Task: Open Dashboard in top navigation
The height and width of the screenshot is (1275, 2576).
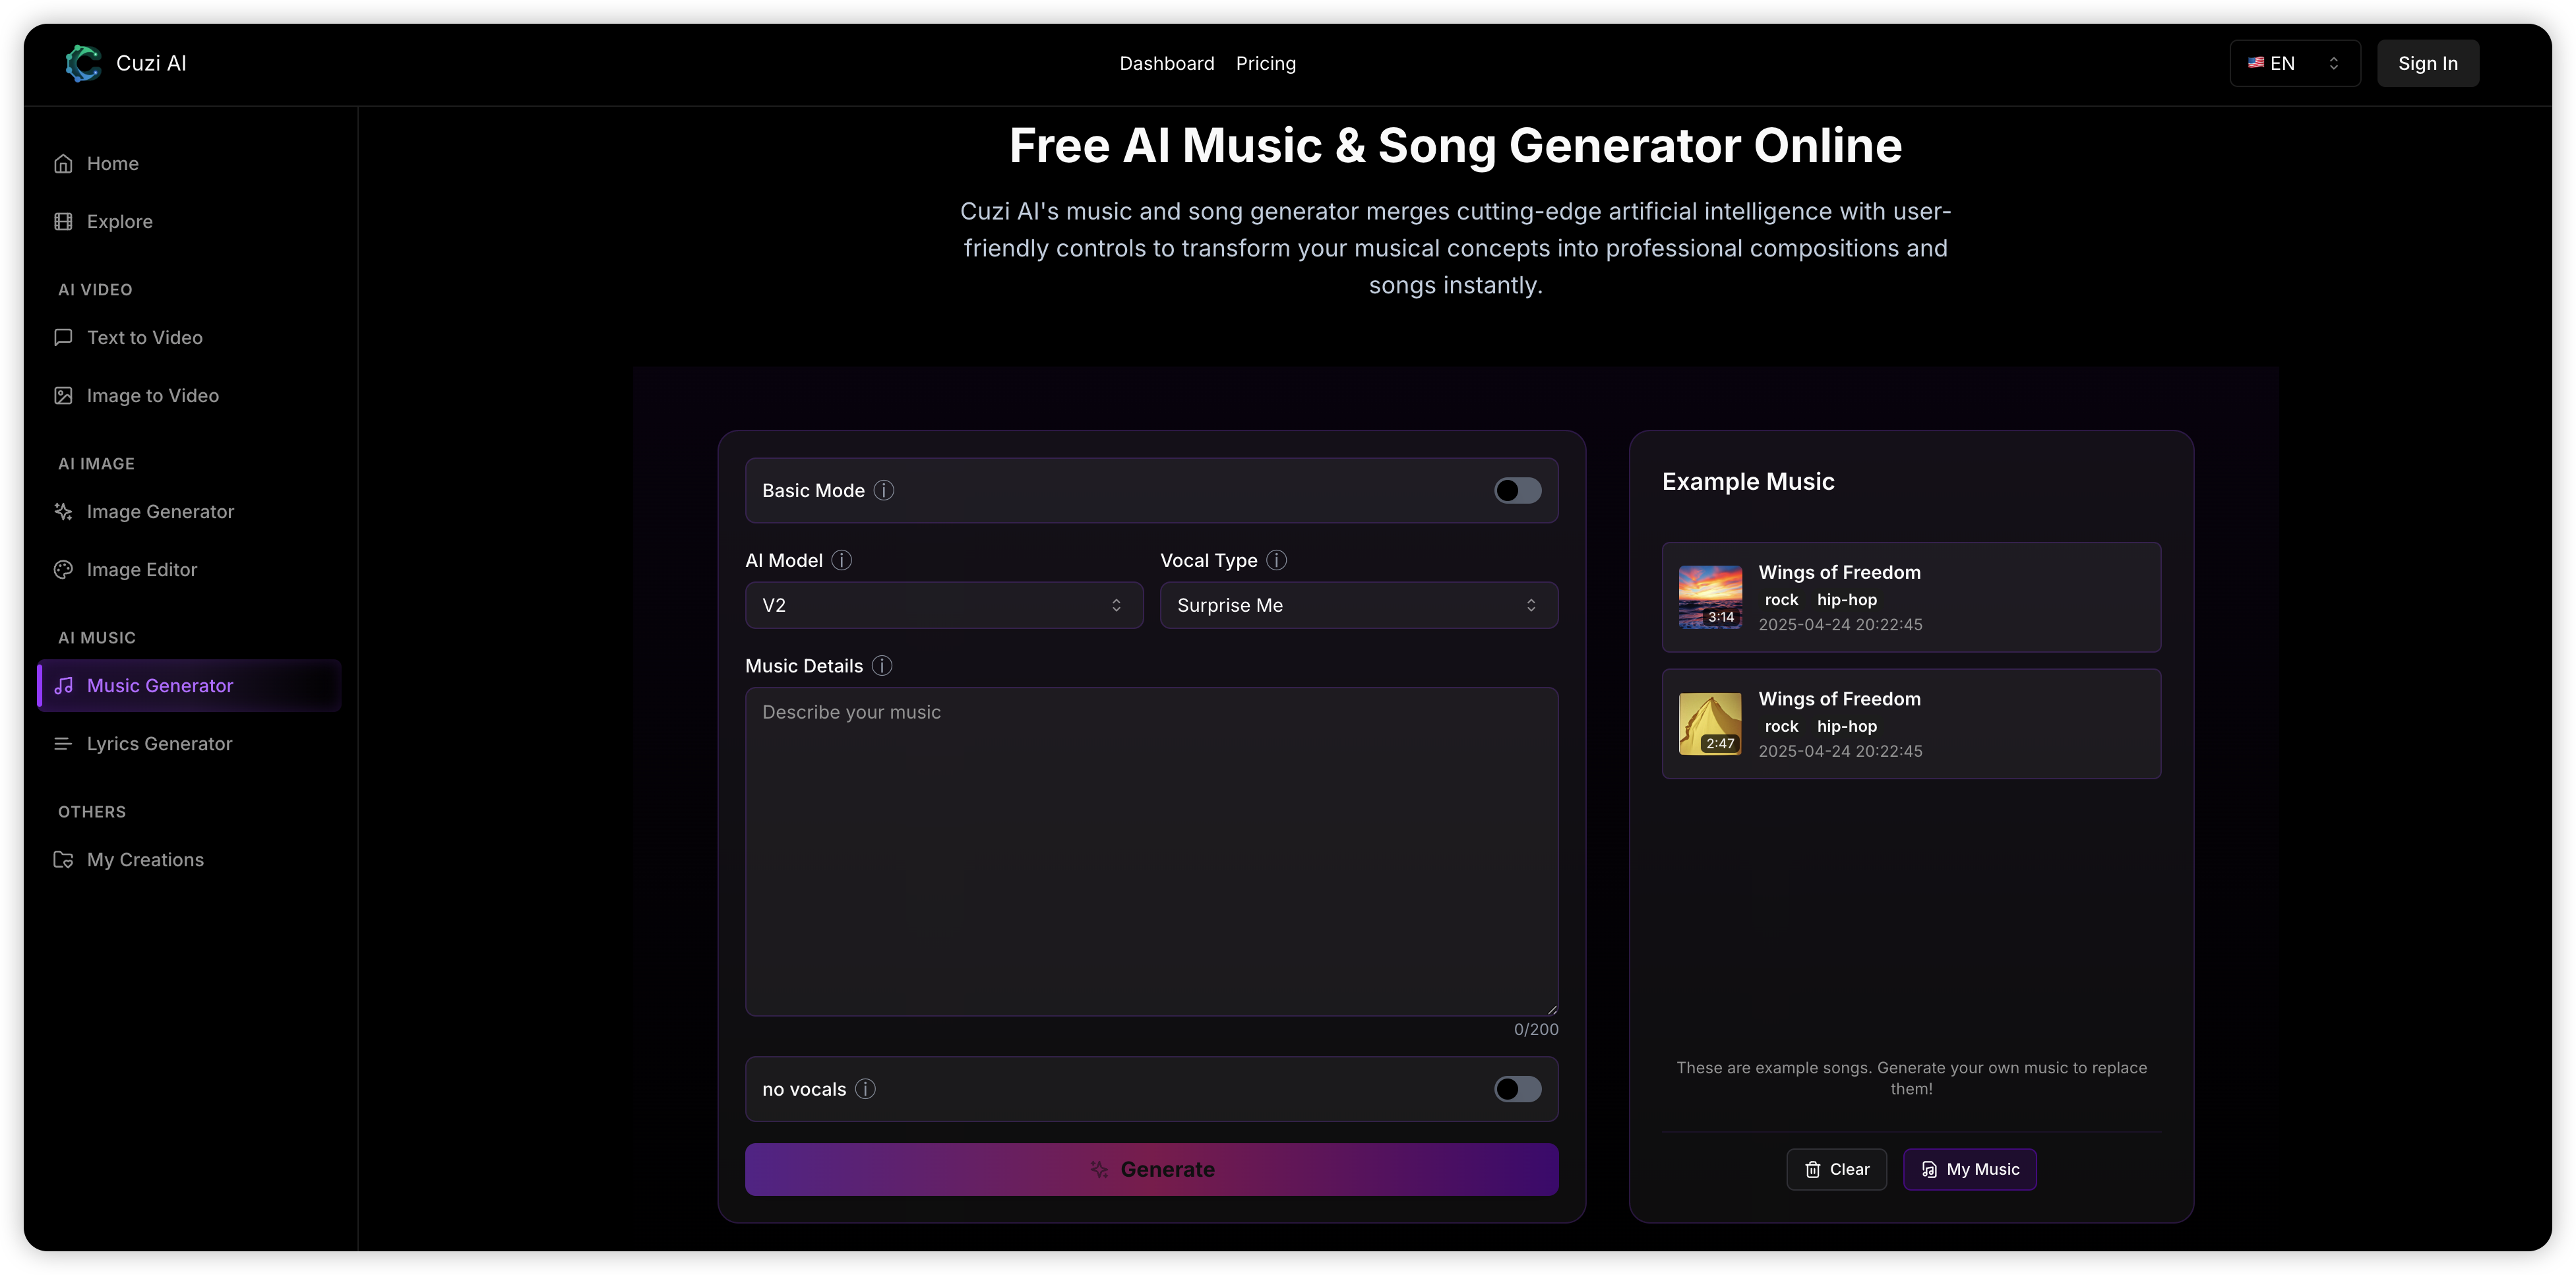Action: coord(1166,63)
